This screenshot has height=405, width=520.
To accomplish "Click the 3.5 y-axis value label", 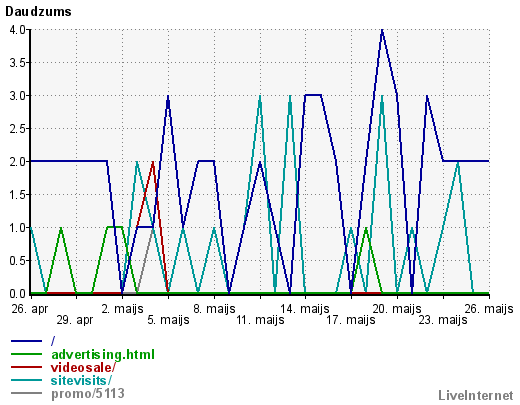I will point(18,63).
